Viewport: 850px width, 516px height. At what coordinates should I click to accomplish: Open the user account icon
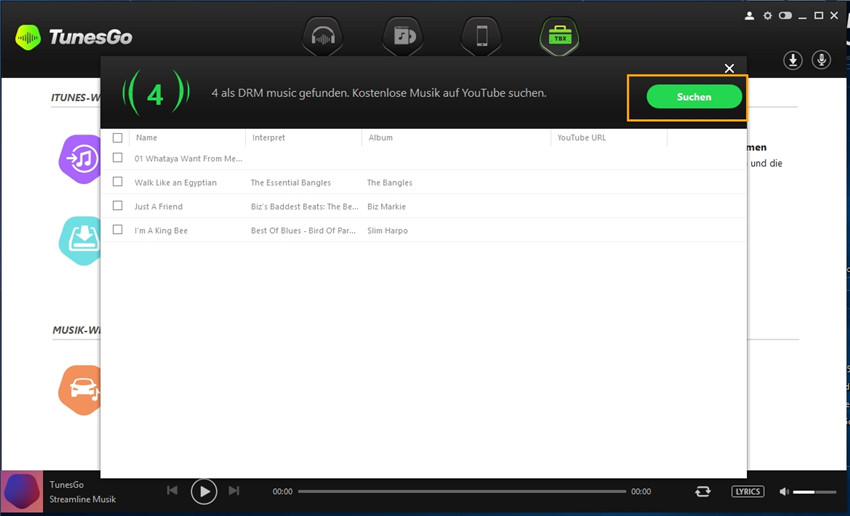pyautogui.click(x=750, y=16)
